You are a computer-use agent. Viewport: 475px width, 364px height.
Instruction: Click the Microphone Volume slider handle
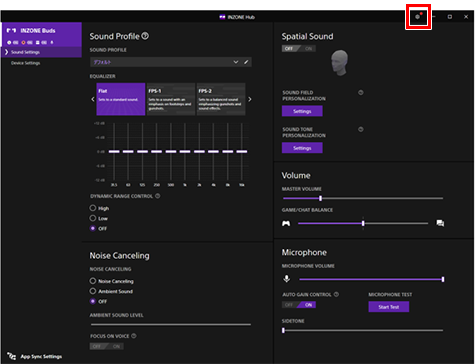click(x=443, y=279)
